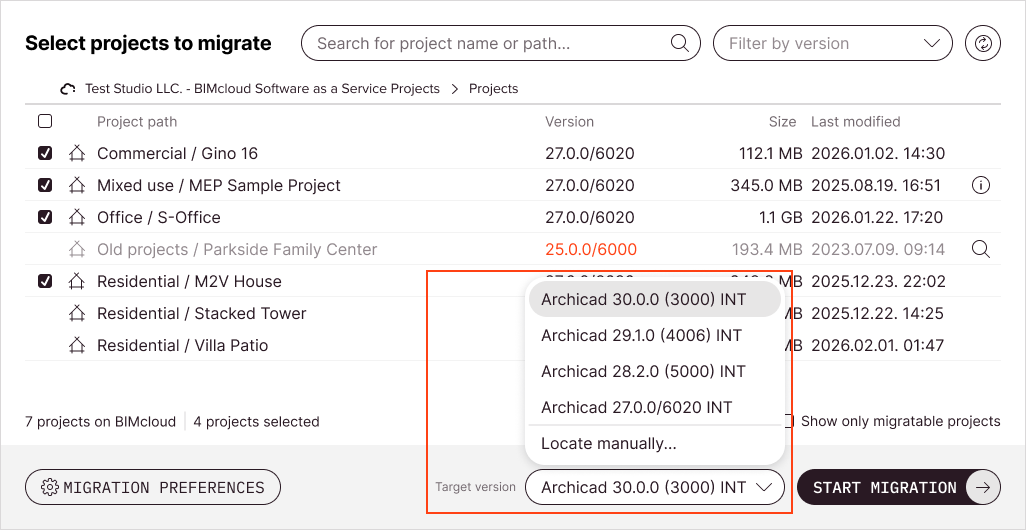Screen dimensions: 1026x530
Task: Click the 2025.12.22. 14:25 date
Action: click(x=877, y=313)
